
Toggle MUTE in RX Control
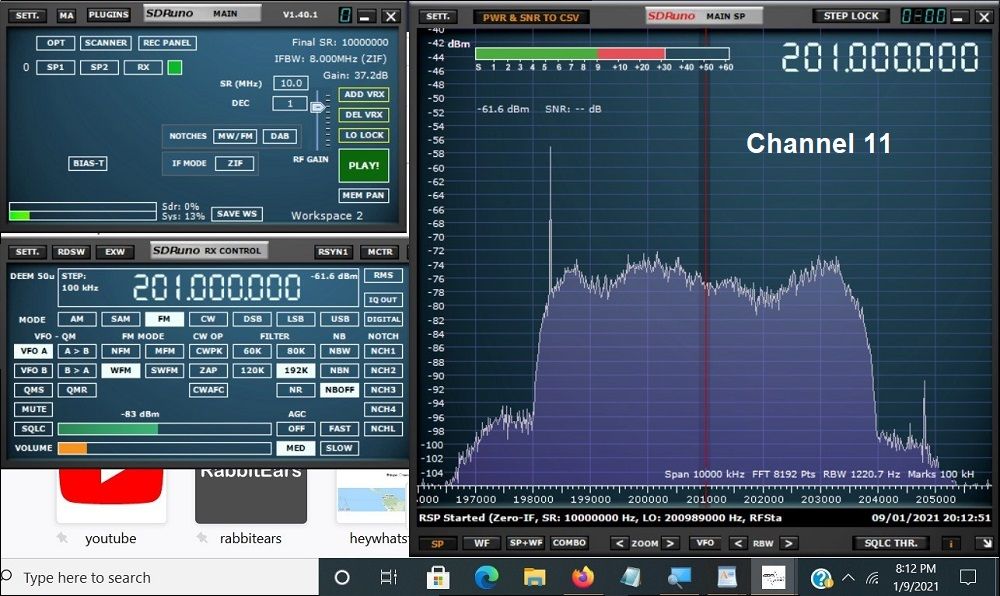34,409
